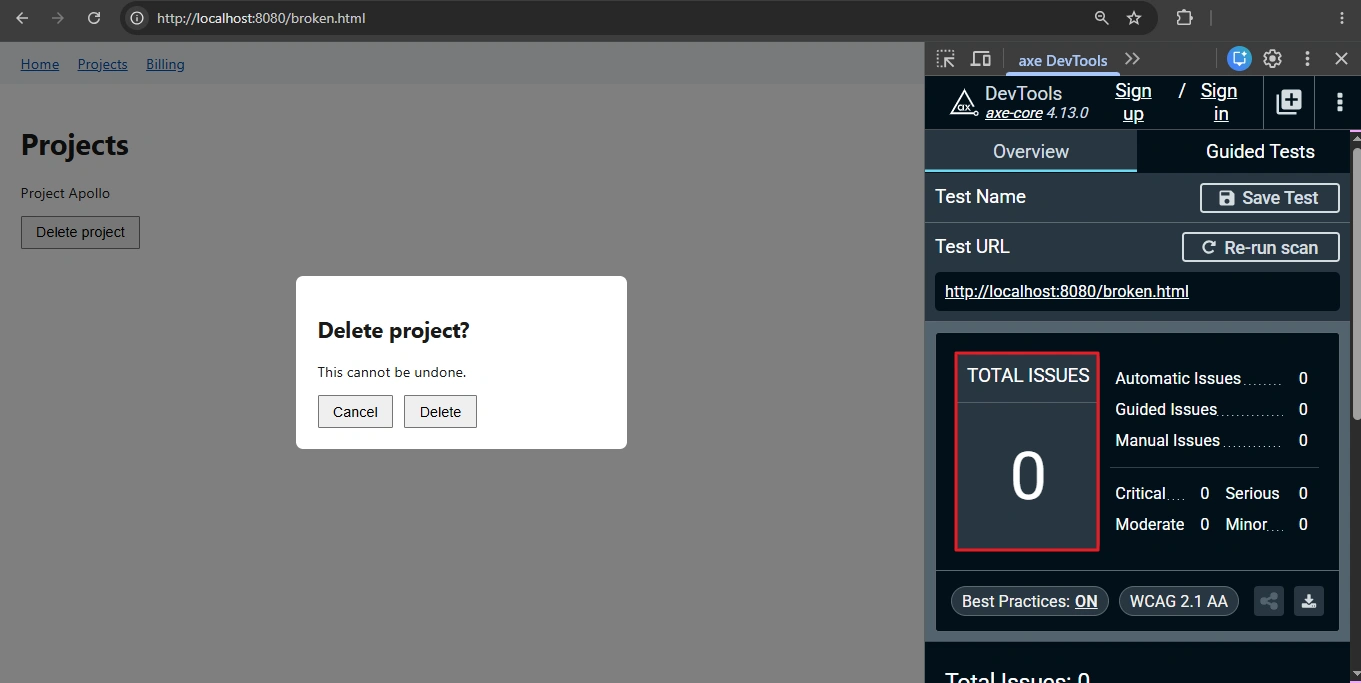Click Cancel in the Delete project dialog
Image resolution: width=1361 pixels, height=683 pixels.
point(355,412)
